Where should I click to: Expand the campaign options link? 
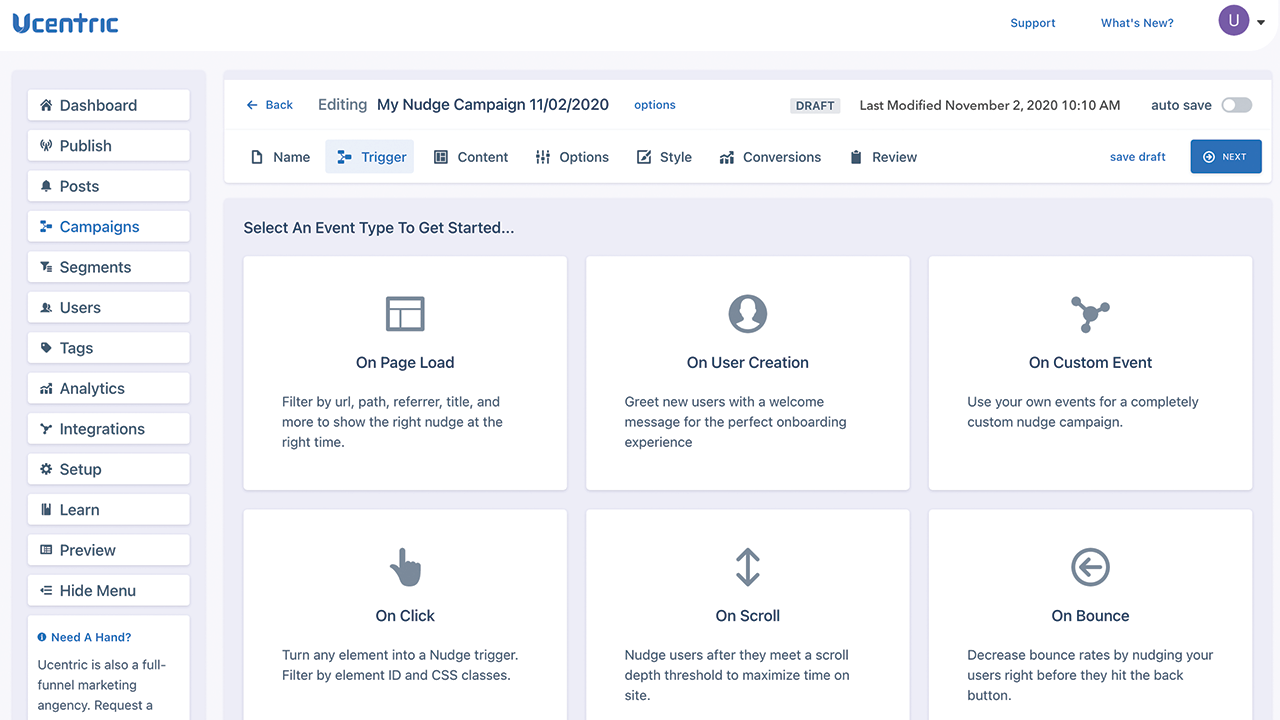click(654, 105)
